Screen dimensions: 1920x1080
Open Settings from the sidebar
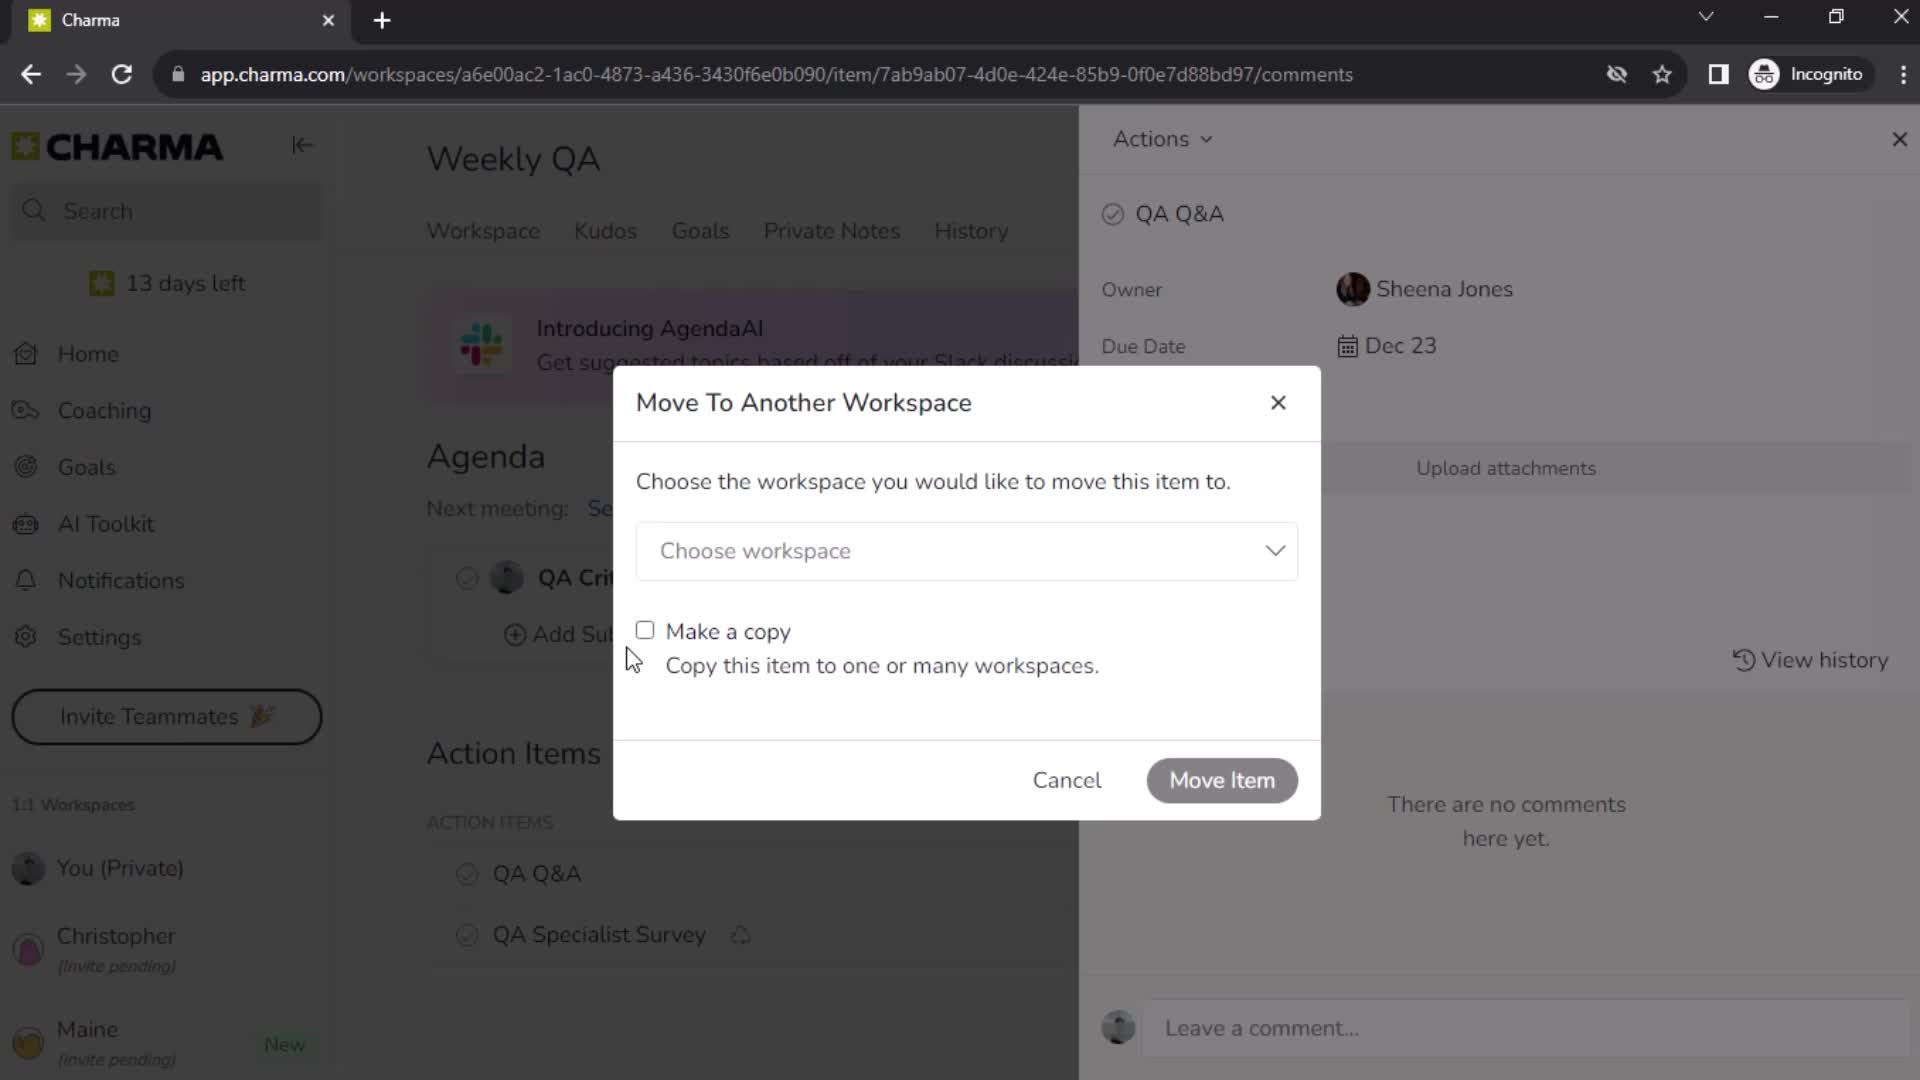99,637
